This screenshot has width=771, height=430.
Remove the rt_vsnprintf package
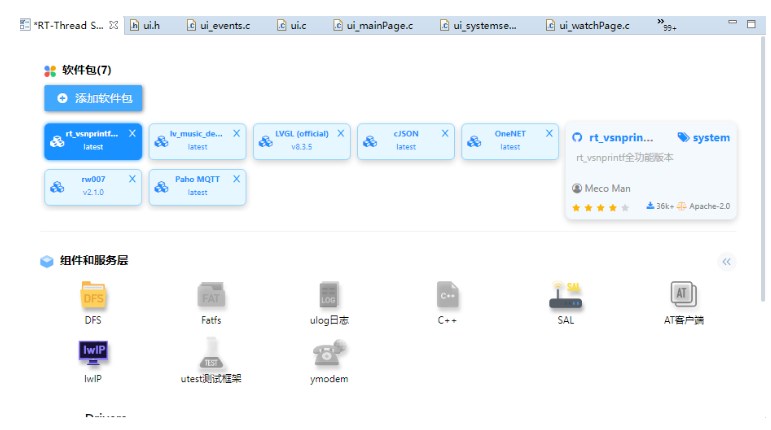click(x=132, y=133)
